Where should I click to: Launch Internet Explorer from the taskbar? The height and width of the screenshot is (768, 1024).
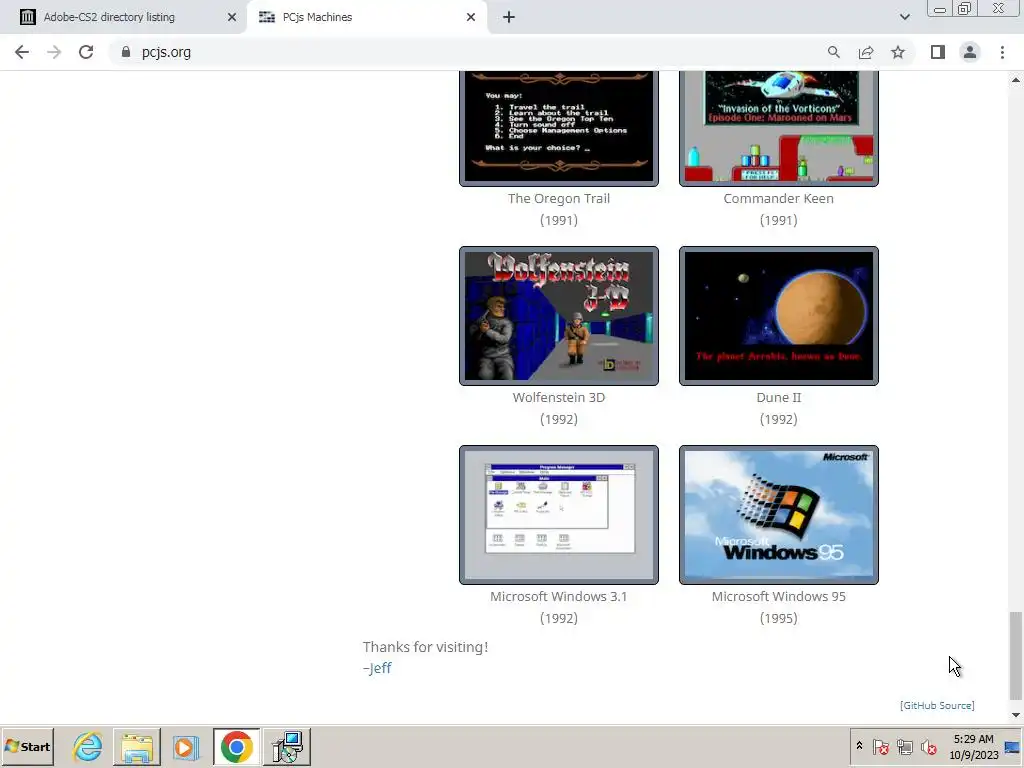point(88,746)
